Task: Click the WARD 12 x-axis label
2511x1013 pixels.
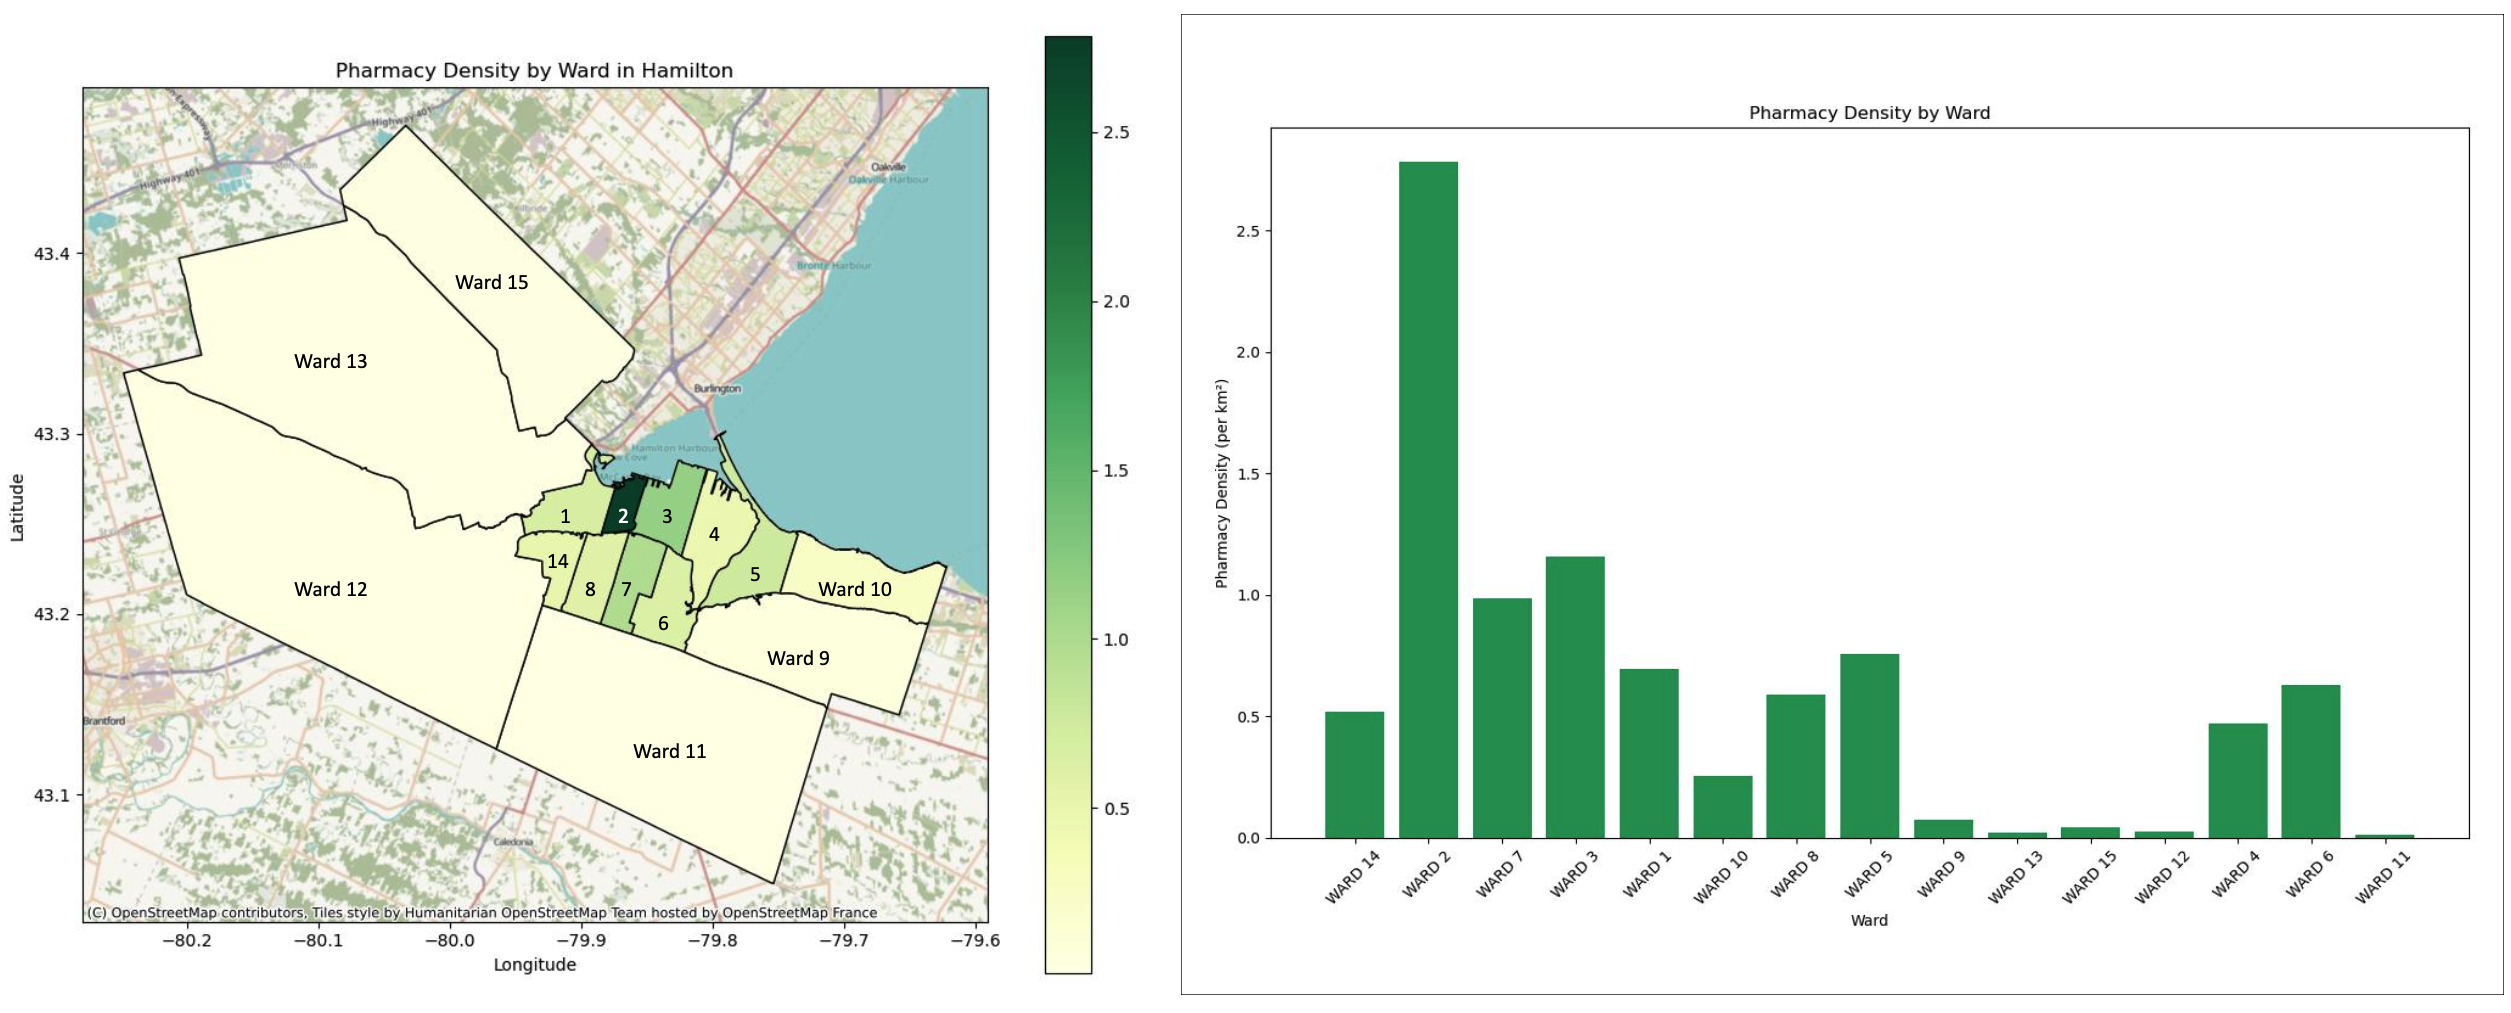Action: (2162, 876)
